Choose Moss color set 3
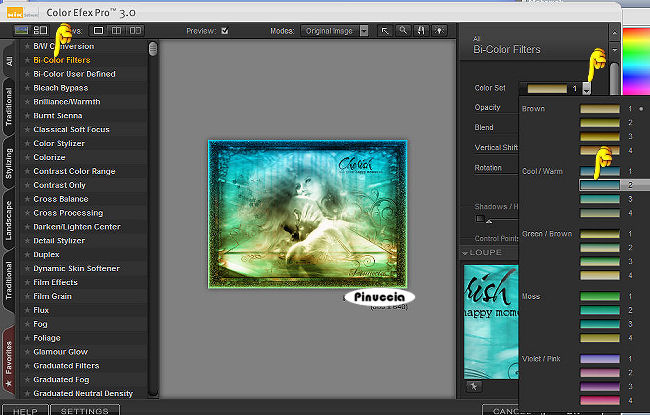Image resolution: width=650 pixels, height=415 pixels. (600, 324)
